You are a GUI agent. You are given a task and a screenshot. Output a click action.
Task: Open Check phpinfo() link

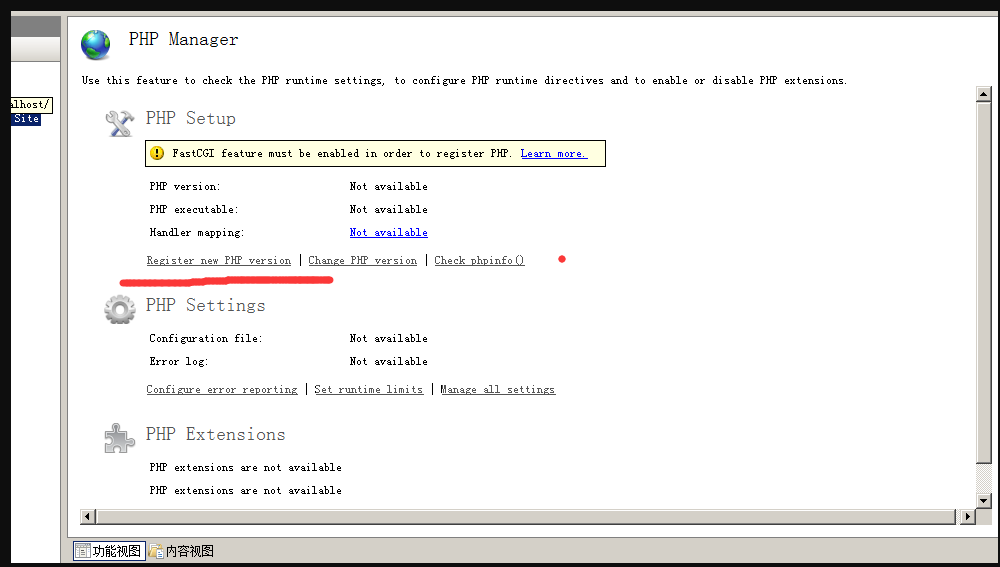(480, 260)
